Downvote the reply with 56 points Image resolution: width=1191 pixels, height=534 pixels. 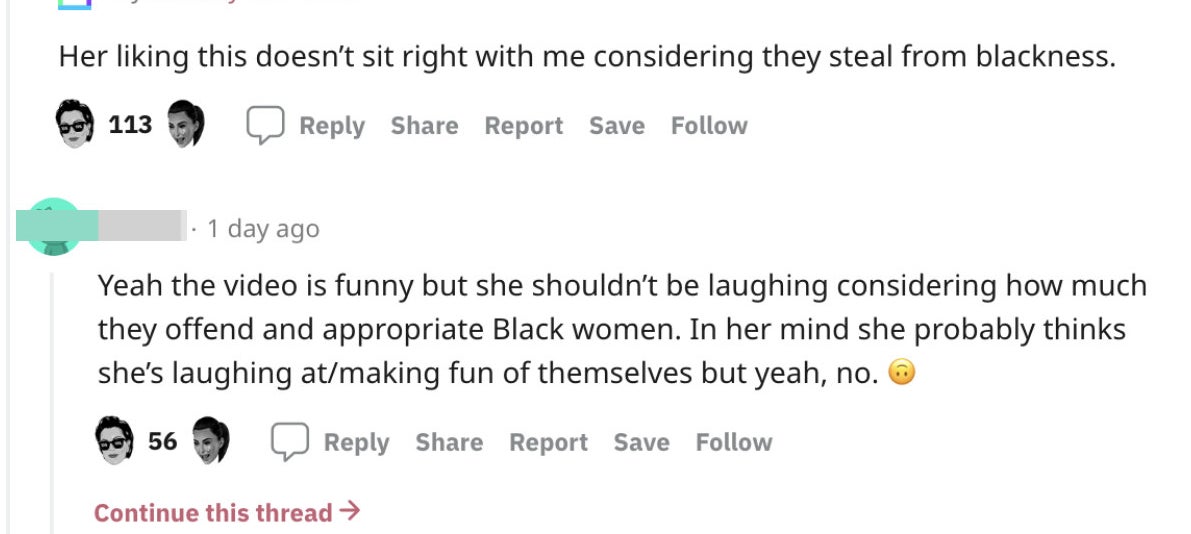click(x=210, y=441)
